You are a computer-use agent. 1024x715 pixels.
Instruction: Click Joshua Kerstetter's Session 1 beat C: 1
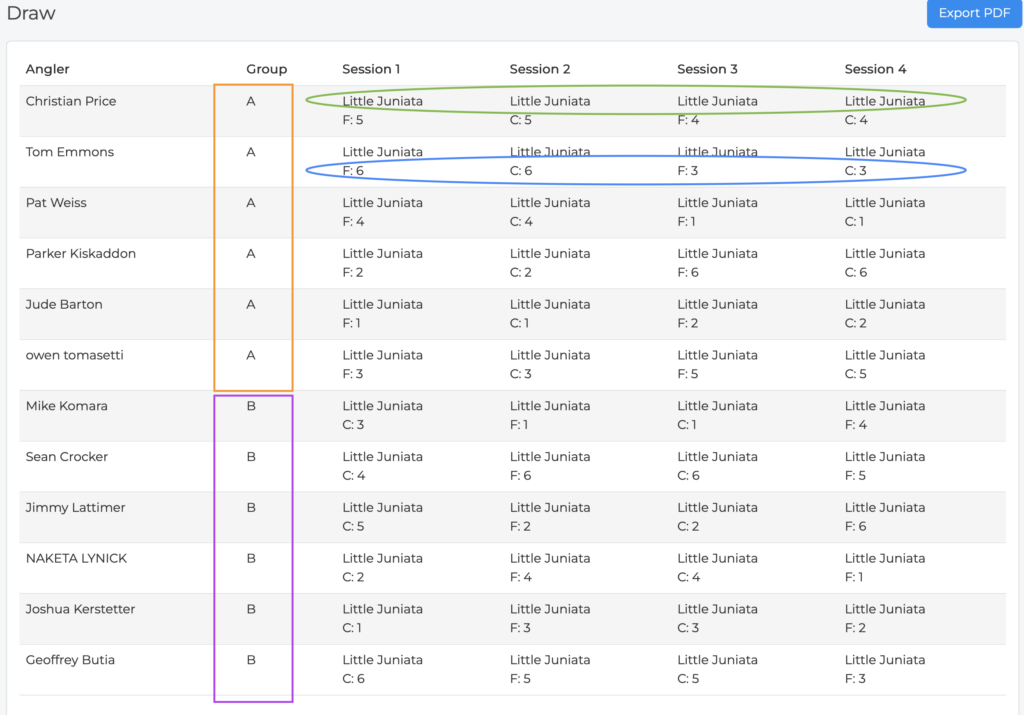pyautogui.click(x=352, y=628)
